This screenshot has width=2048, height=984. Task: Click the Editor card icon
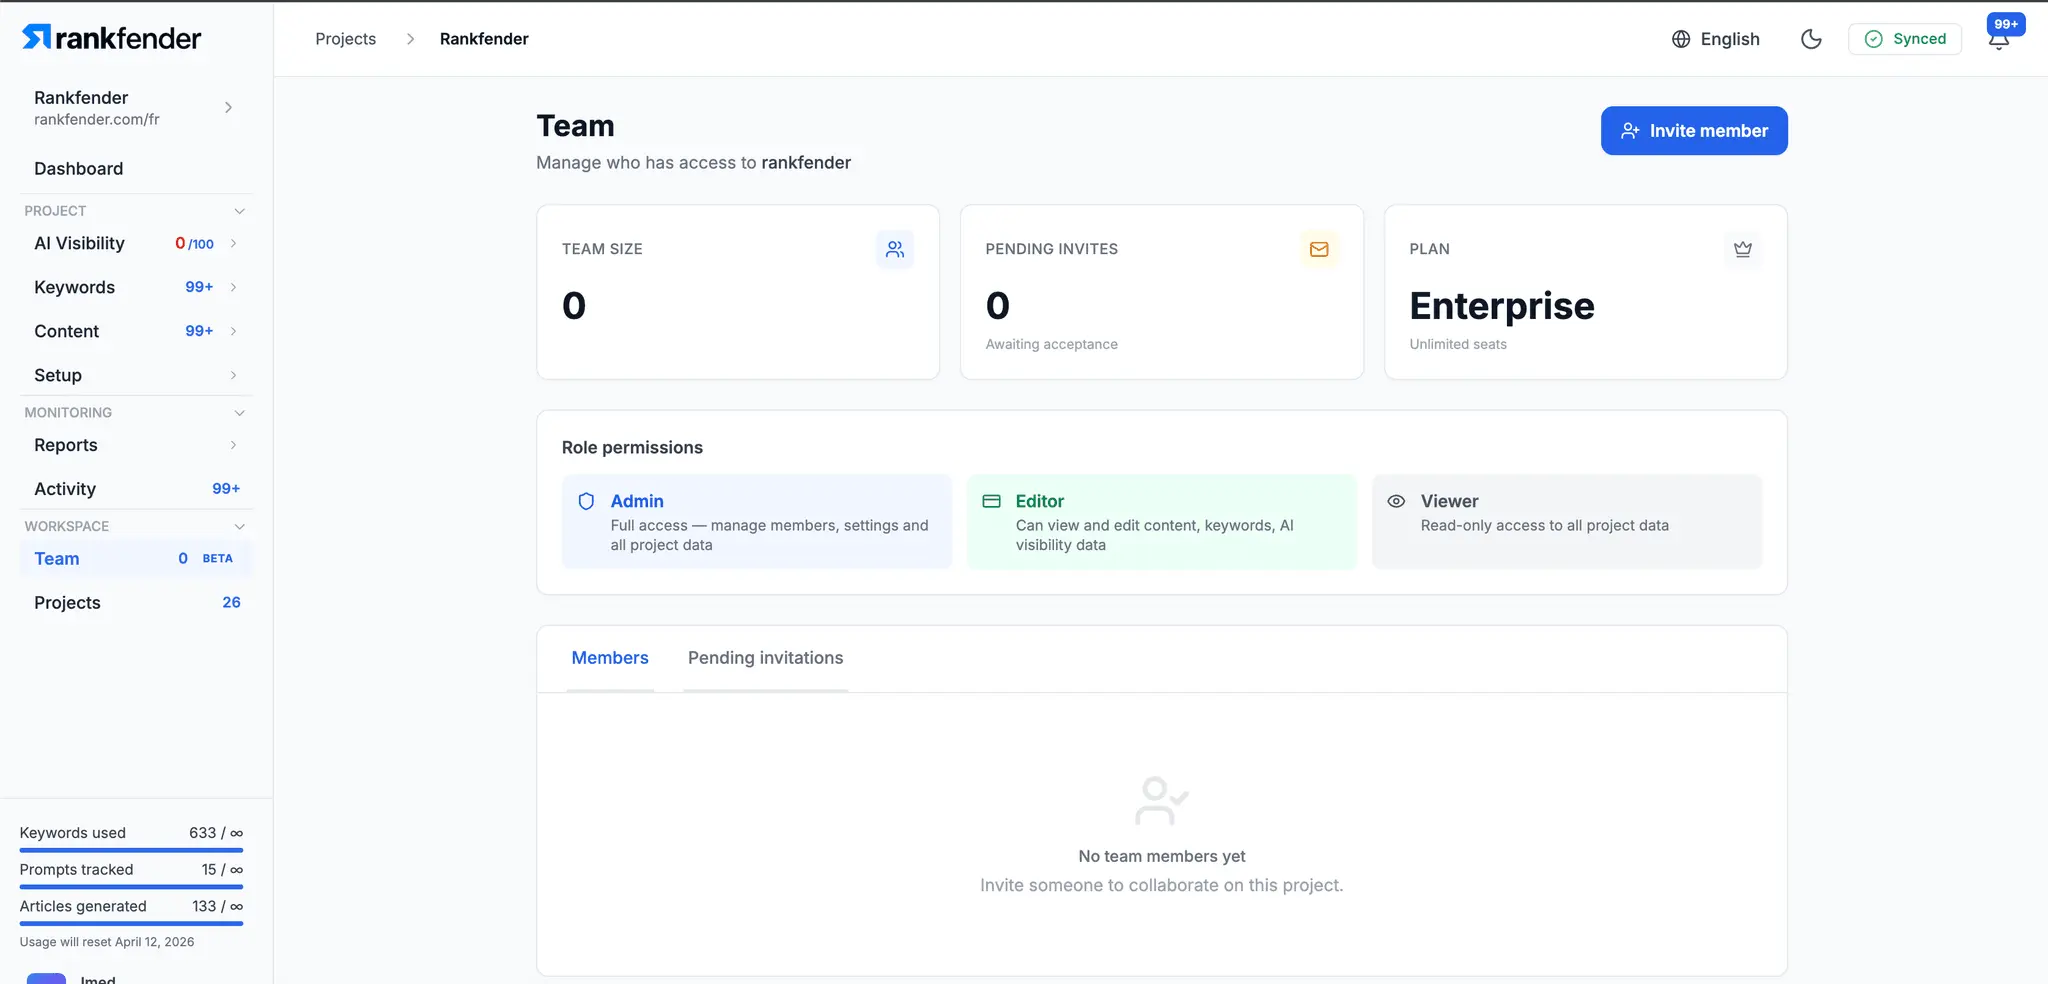click(992, 501)
